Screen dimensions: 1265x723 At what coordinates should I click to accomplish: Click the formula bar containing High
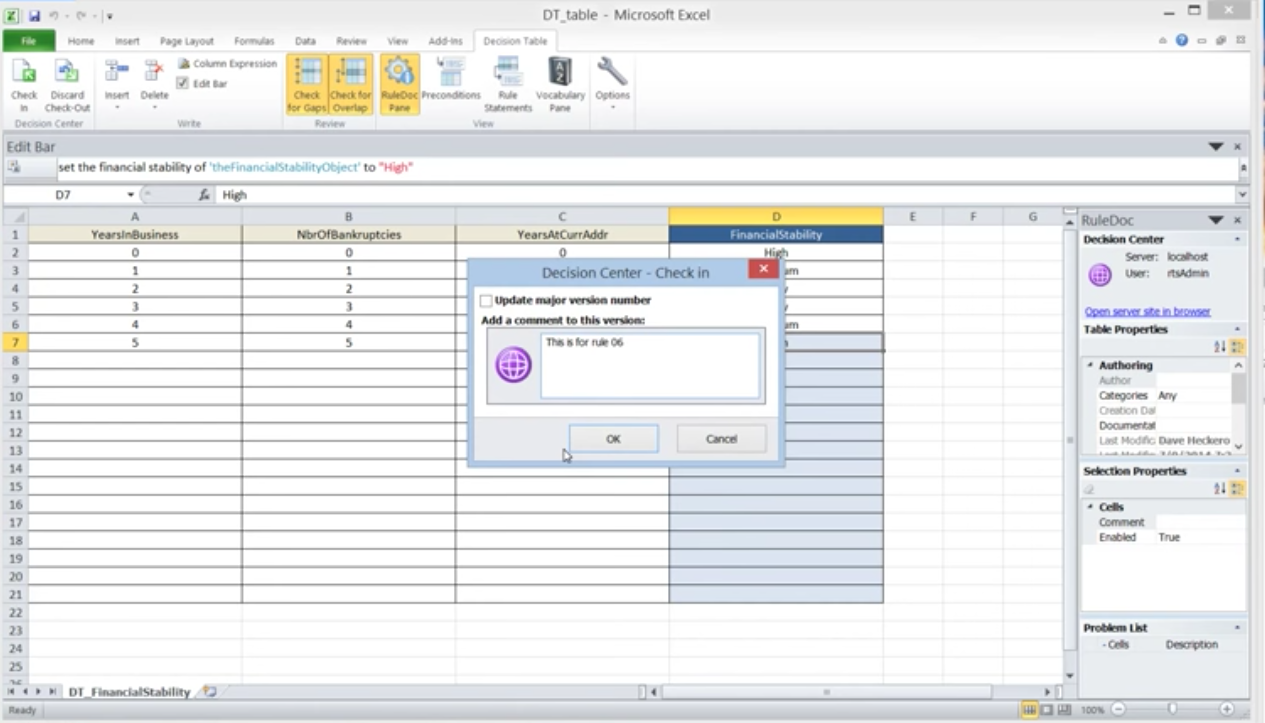coord(727,195)
